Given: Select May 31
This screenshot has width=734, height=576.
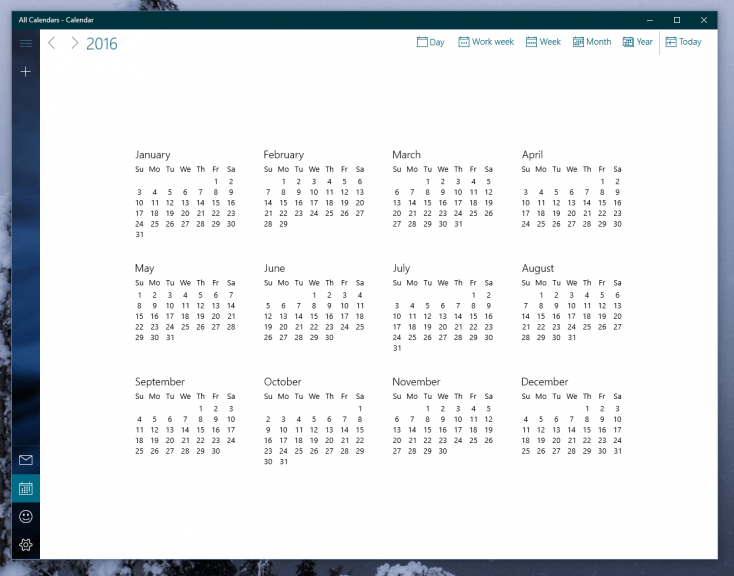Looking at the screenshot, I should (x=170, y=337).
